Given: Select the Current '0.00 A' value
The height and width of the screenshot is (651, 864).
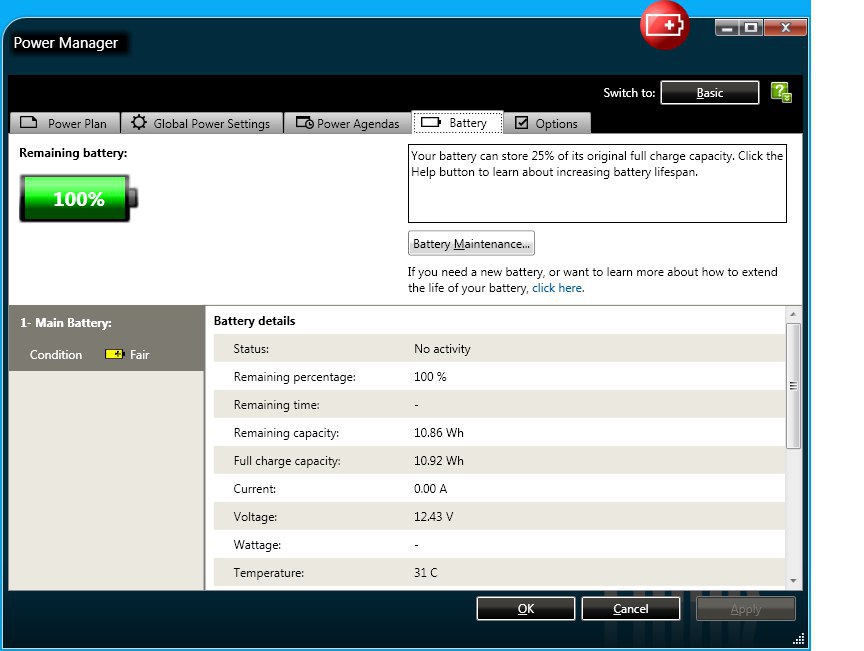Looking at the screenshot, I should (430, 488).
